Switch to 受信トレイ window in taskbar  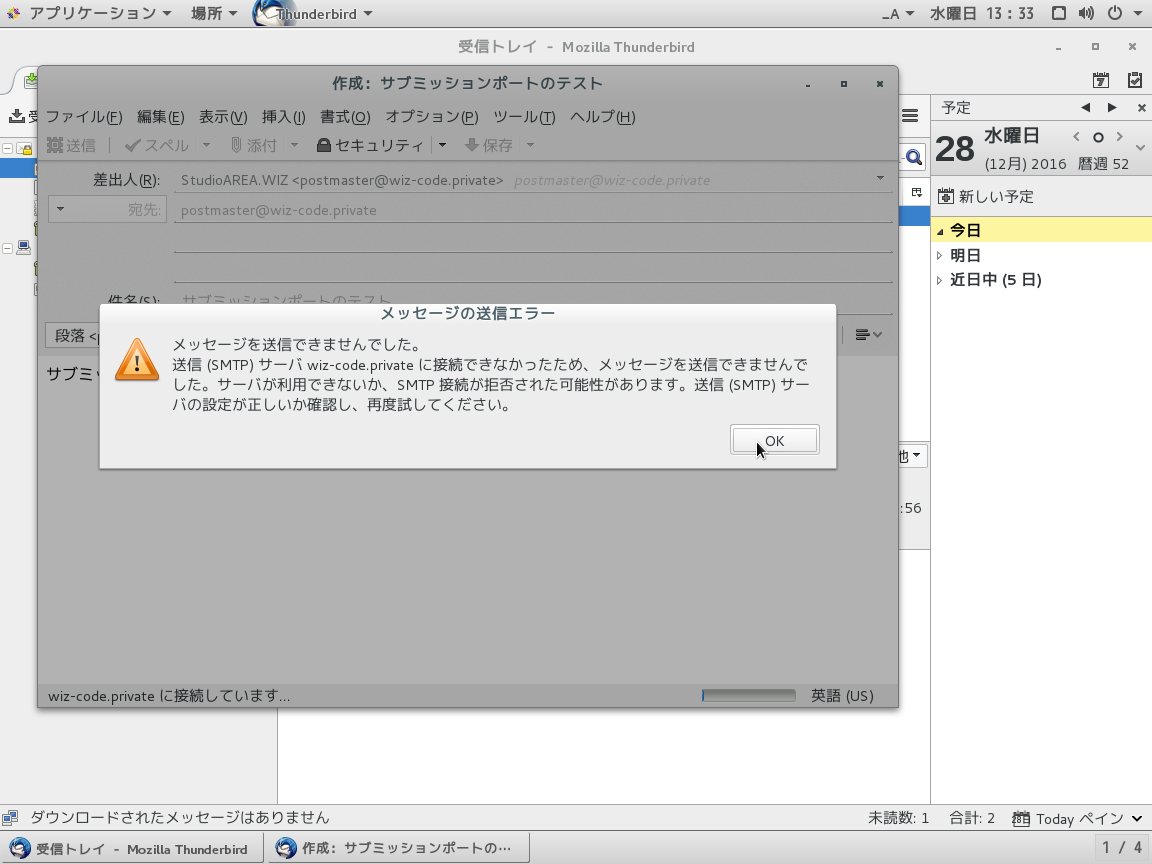[x=132, y=849]
